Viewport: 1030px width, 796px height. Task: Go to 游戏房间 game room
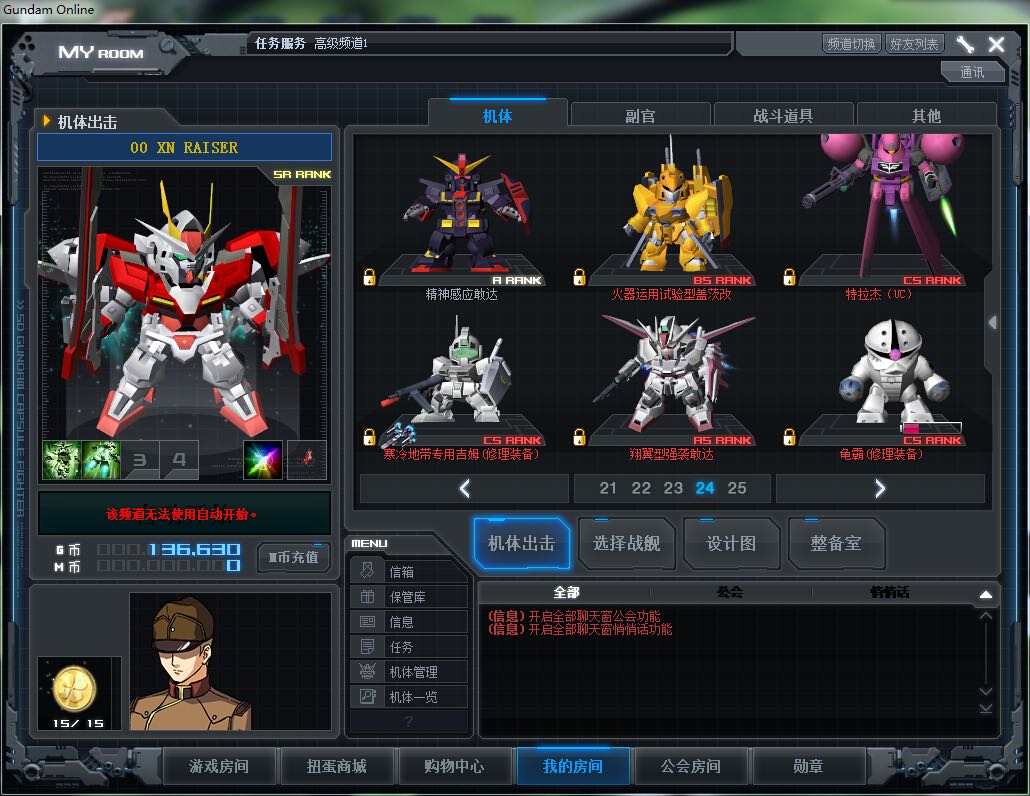(219, 766)
